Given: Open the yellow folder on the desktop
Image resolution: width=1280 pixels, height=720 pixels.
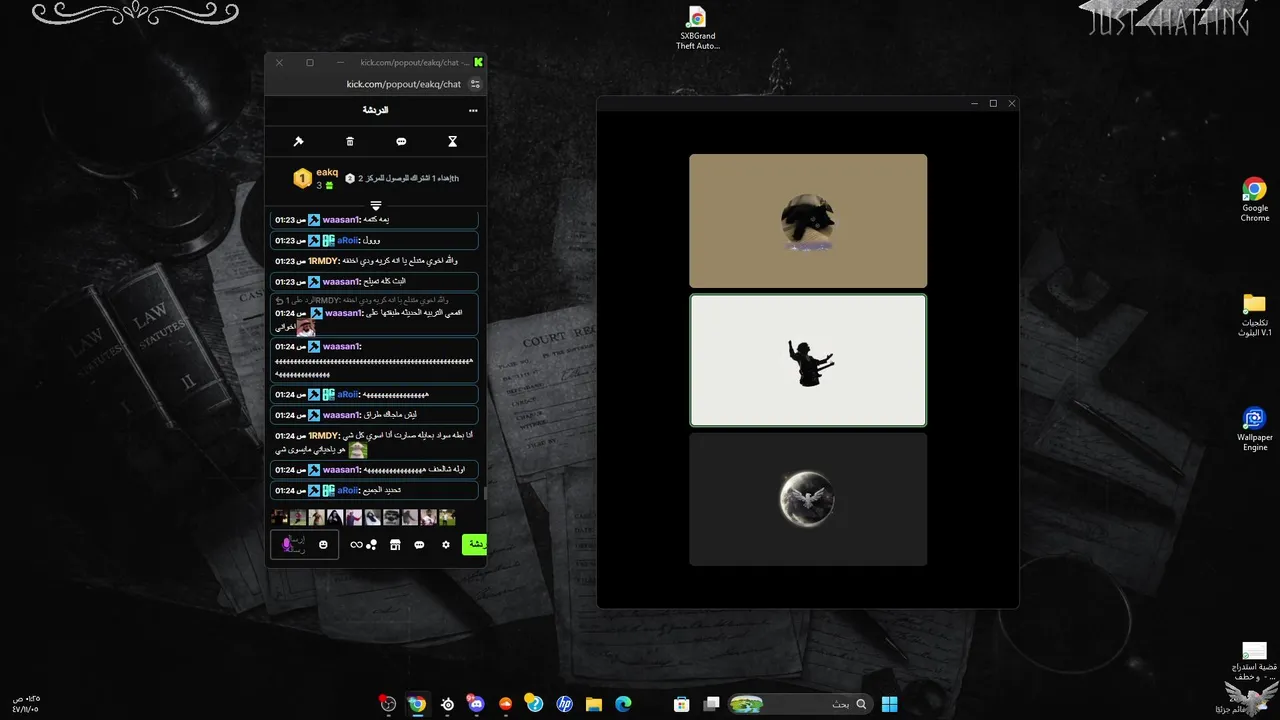Looking at the screenshot, I should [1254, 314].
